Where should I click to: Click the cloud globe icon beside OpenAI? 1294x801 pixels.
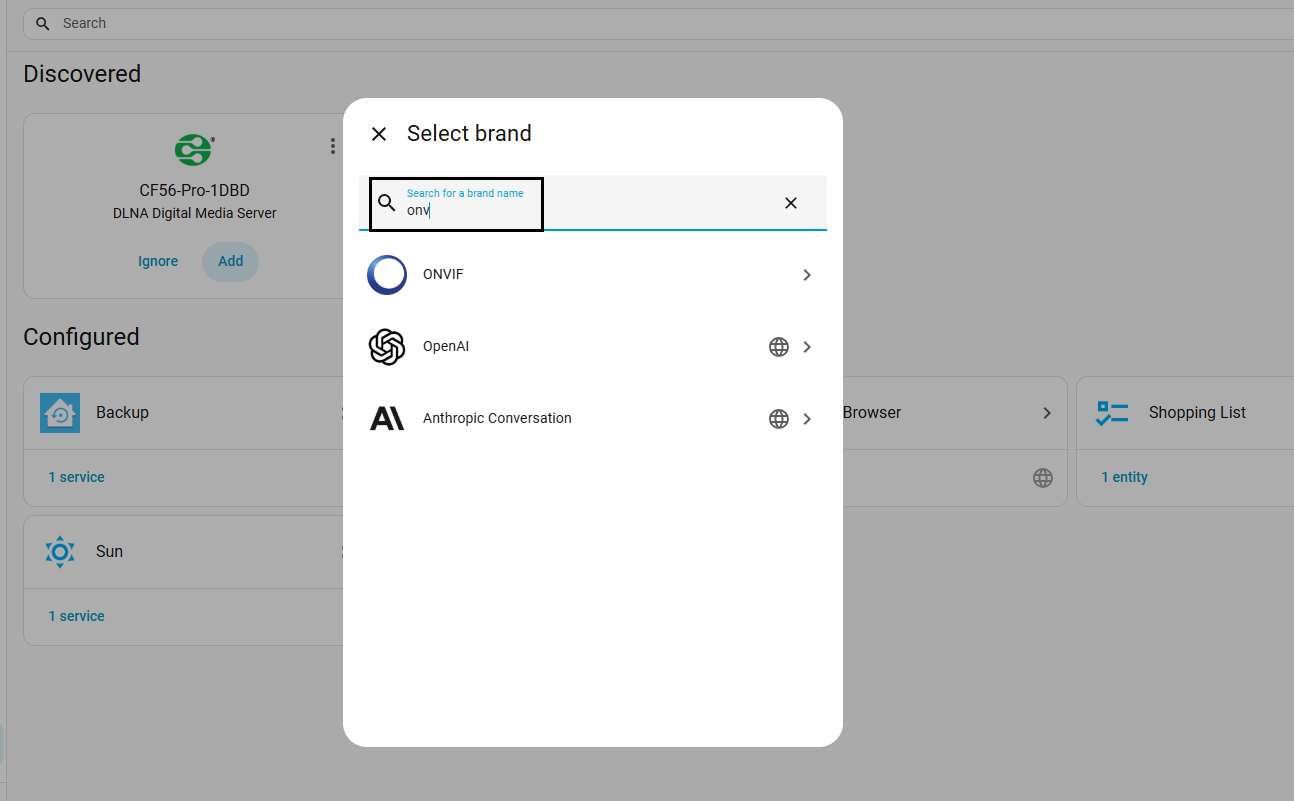click(x=779, y=347)
